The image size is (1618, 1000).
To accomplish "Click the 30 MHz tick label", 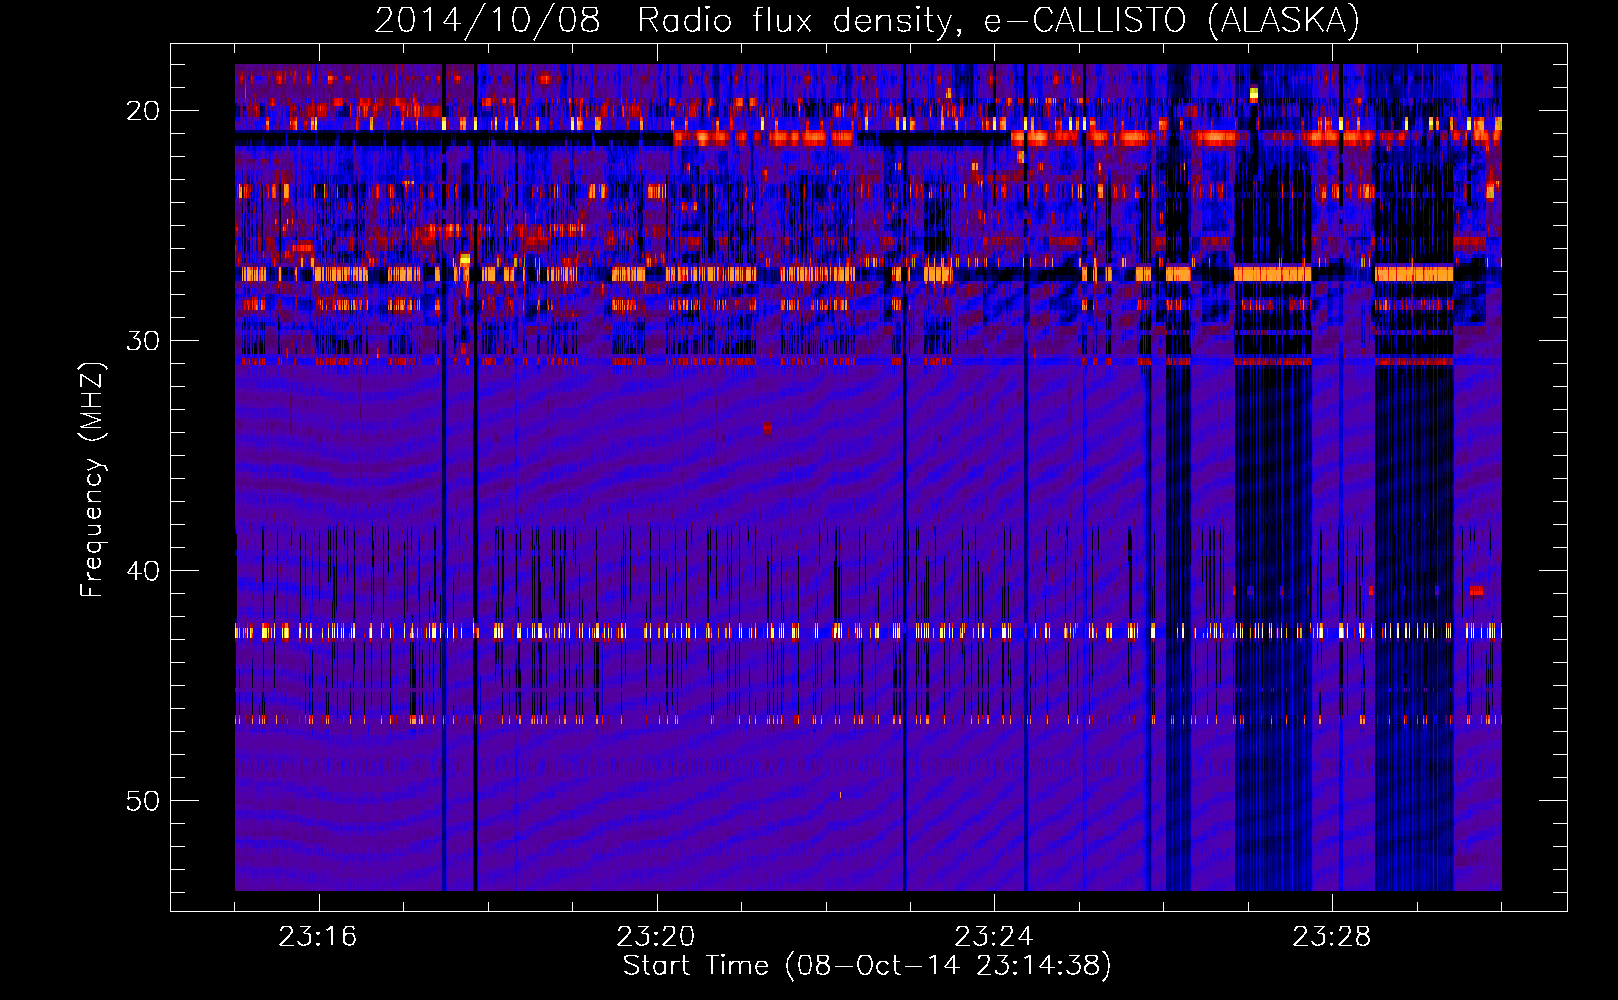I will point(144,340).
